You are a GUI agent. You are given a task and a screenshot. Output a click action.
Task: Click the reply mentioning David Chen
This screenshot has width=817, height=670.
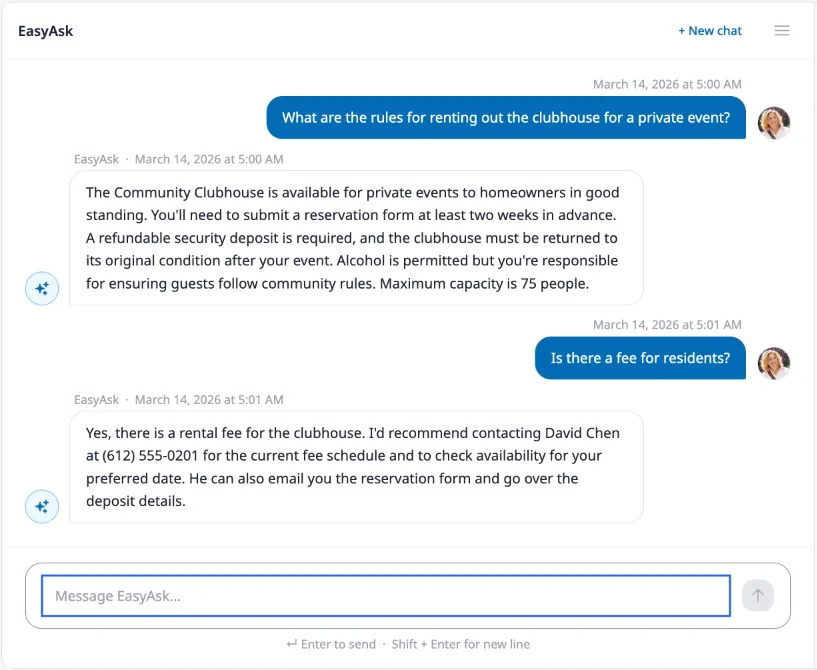pos(355,466)
